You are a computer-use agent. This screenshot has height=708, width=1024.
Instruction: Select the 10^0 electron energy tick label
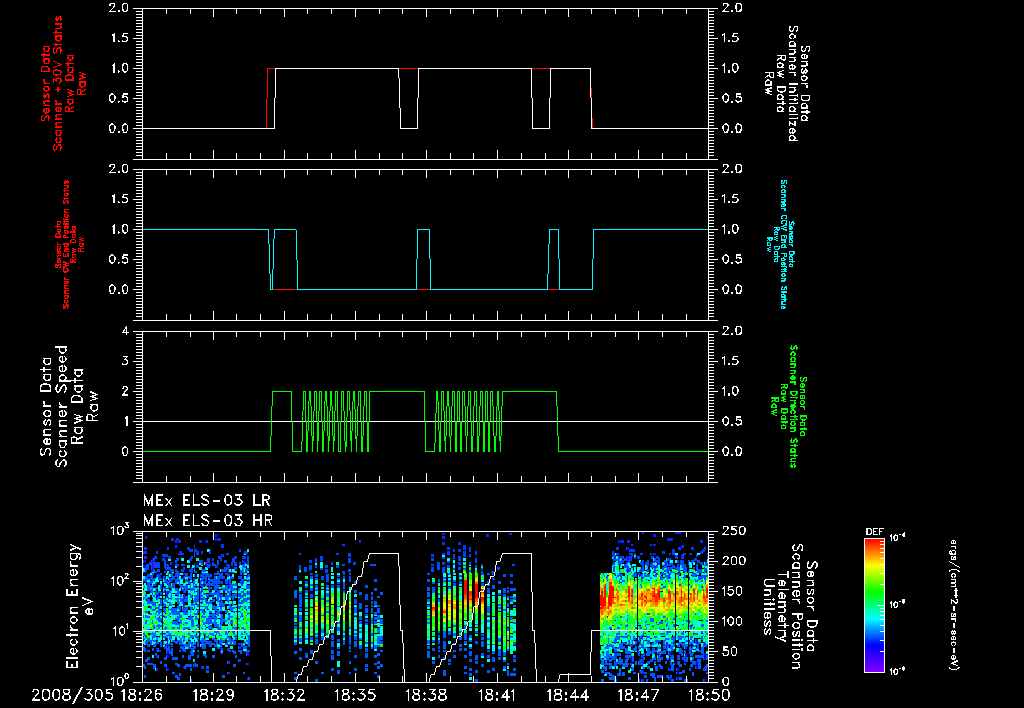120,680
